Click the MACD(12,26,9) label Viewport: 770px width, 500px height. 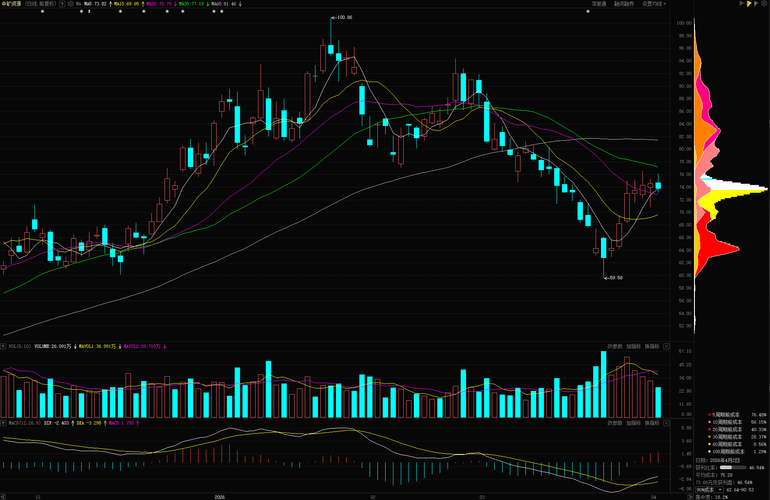[x=25, y=423]
